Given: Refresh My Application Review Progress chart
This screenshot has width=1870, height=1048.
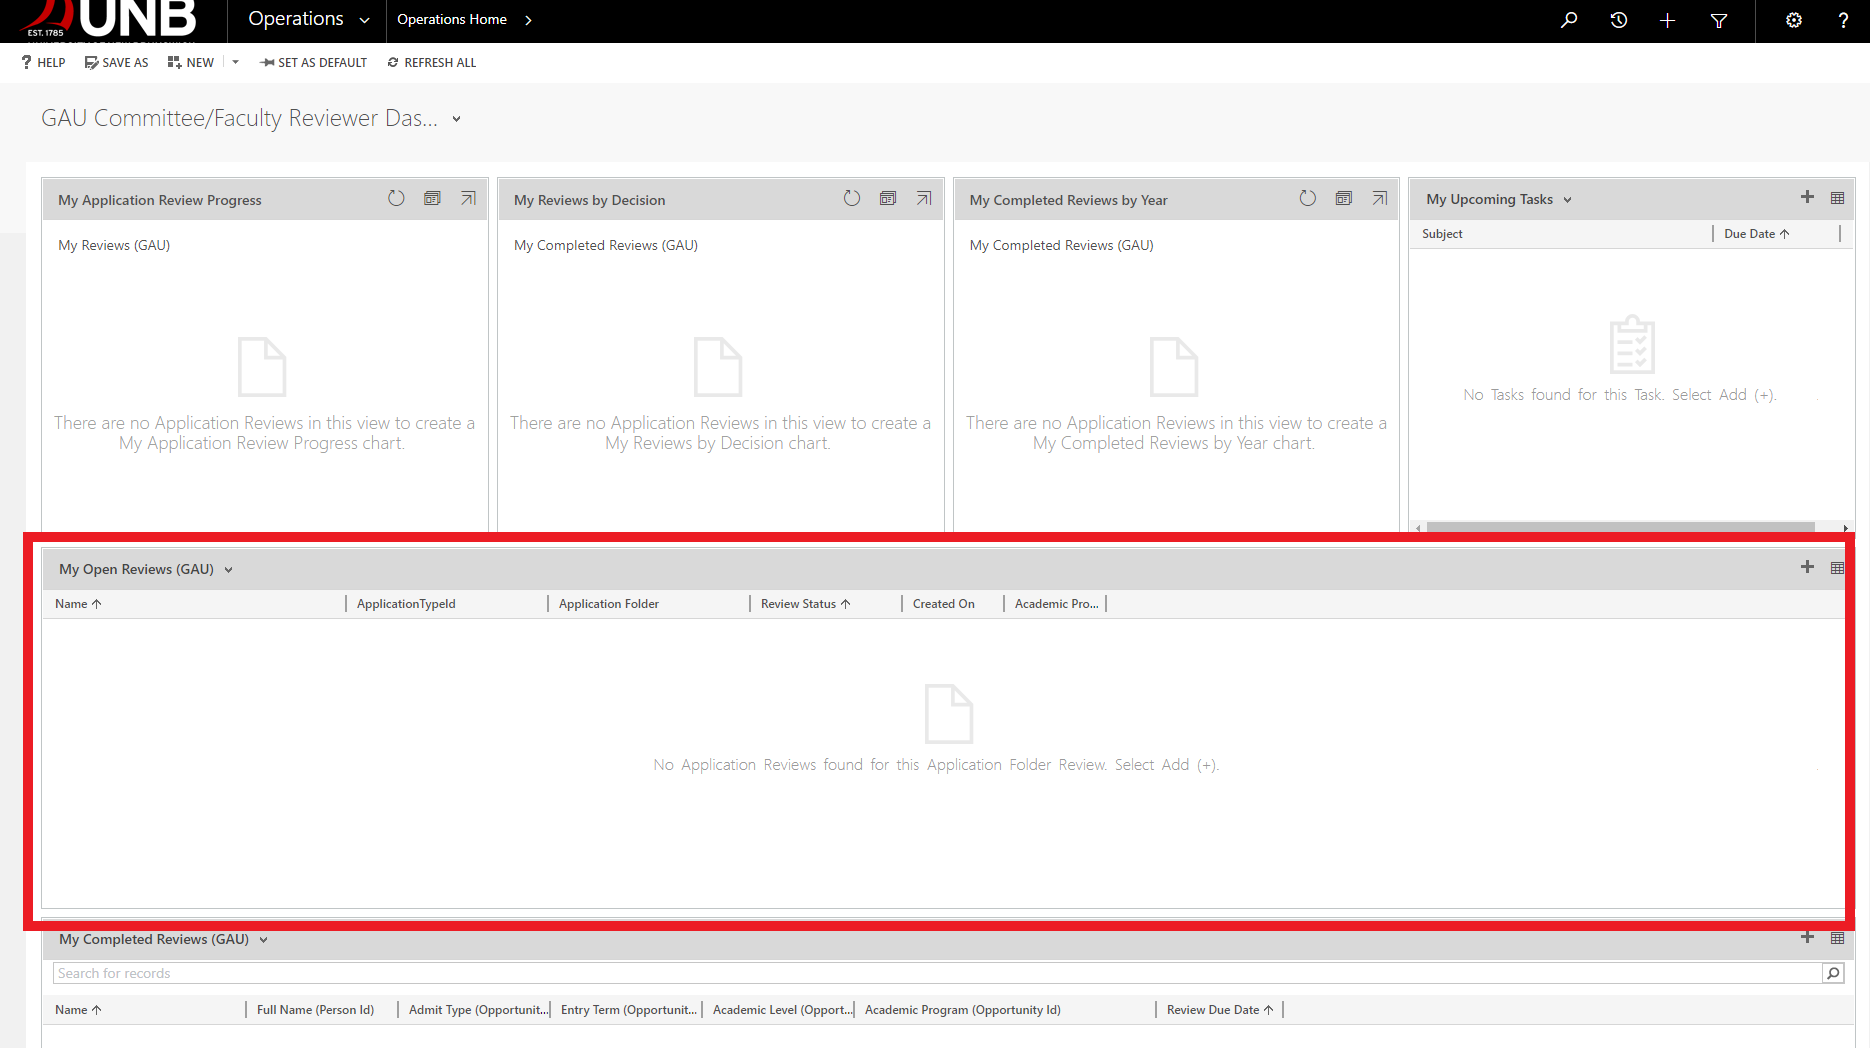Looking at the screenshot, I should [396, 199].
